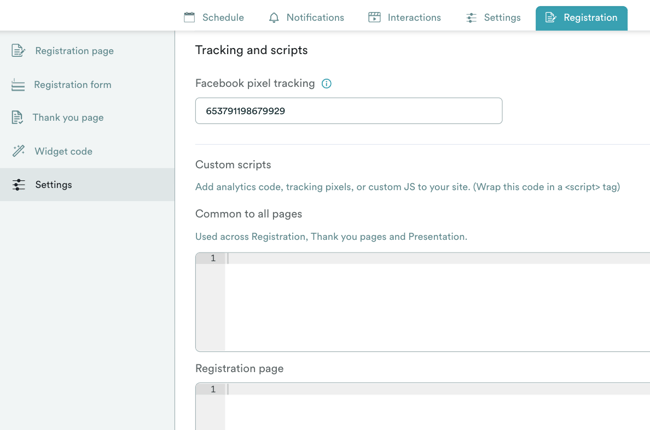Click the Interactions tab icon
Image resolution: width=650 pixels, height=430 pixels.
click(x=374, y=17)
